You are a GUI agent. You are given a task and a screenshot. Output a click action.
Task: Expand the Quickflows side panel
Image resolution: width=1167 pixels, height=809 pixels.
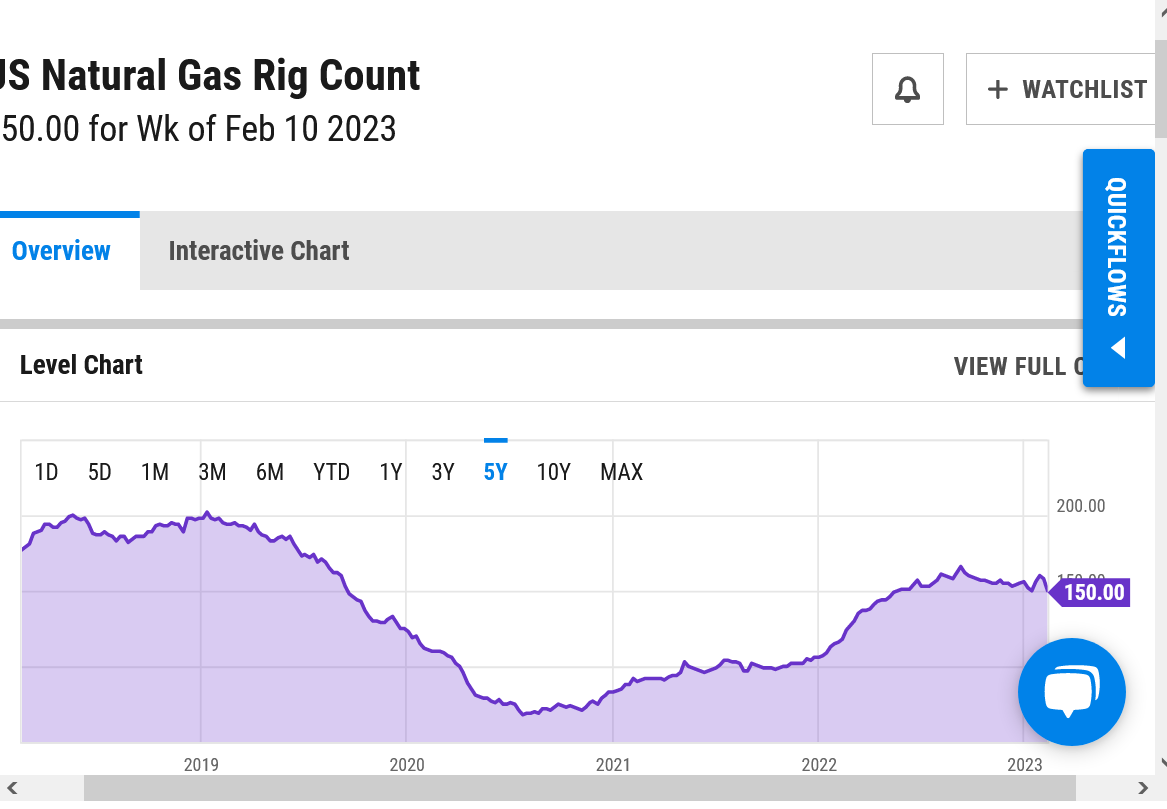[x=1118, y=267]
